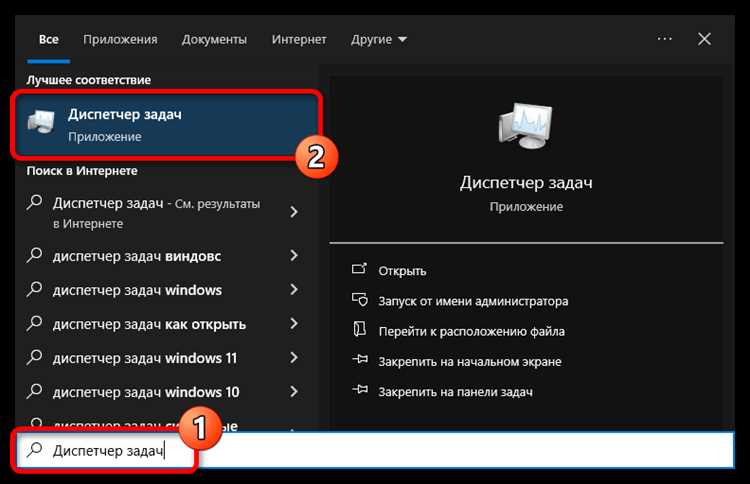Select suggestion 'диспетчер задач windows 11'
This screenshot has height=484, width=750.
pyautogui.click(x=145, y=358)
